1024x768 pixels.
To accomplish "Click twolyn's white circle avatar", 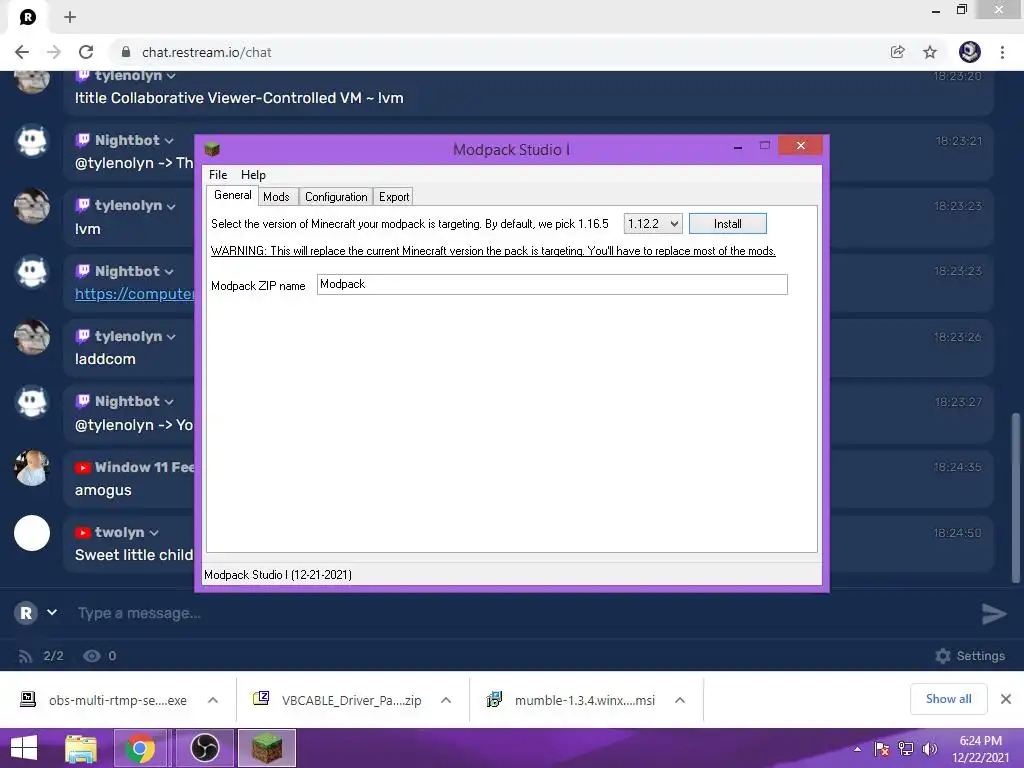I will [x=32, y=533].
